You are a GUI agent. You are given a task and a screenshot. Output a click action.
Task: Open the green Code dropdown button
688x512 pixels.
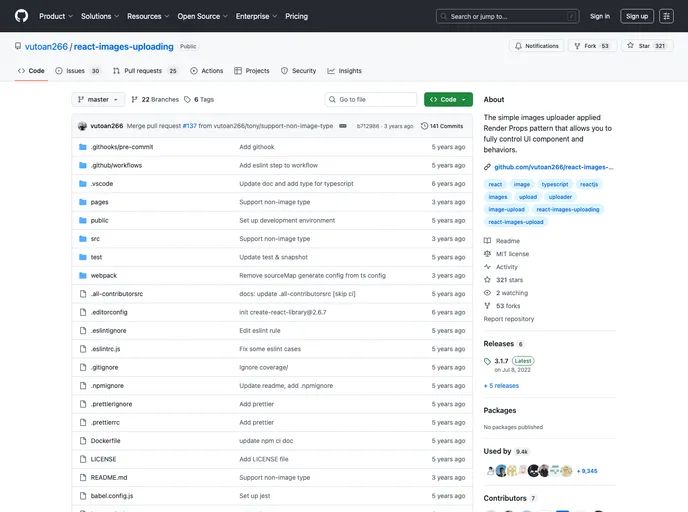click(x=448, y=100)
